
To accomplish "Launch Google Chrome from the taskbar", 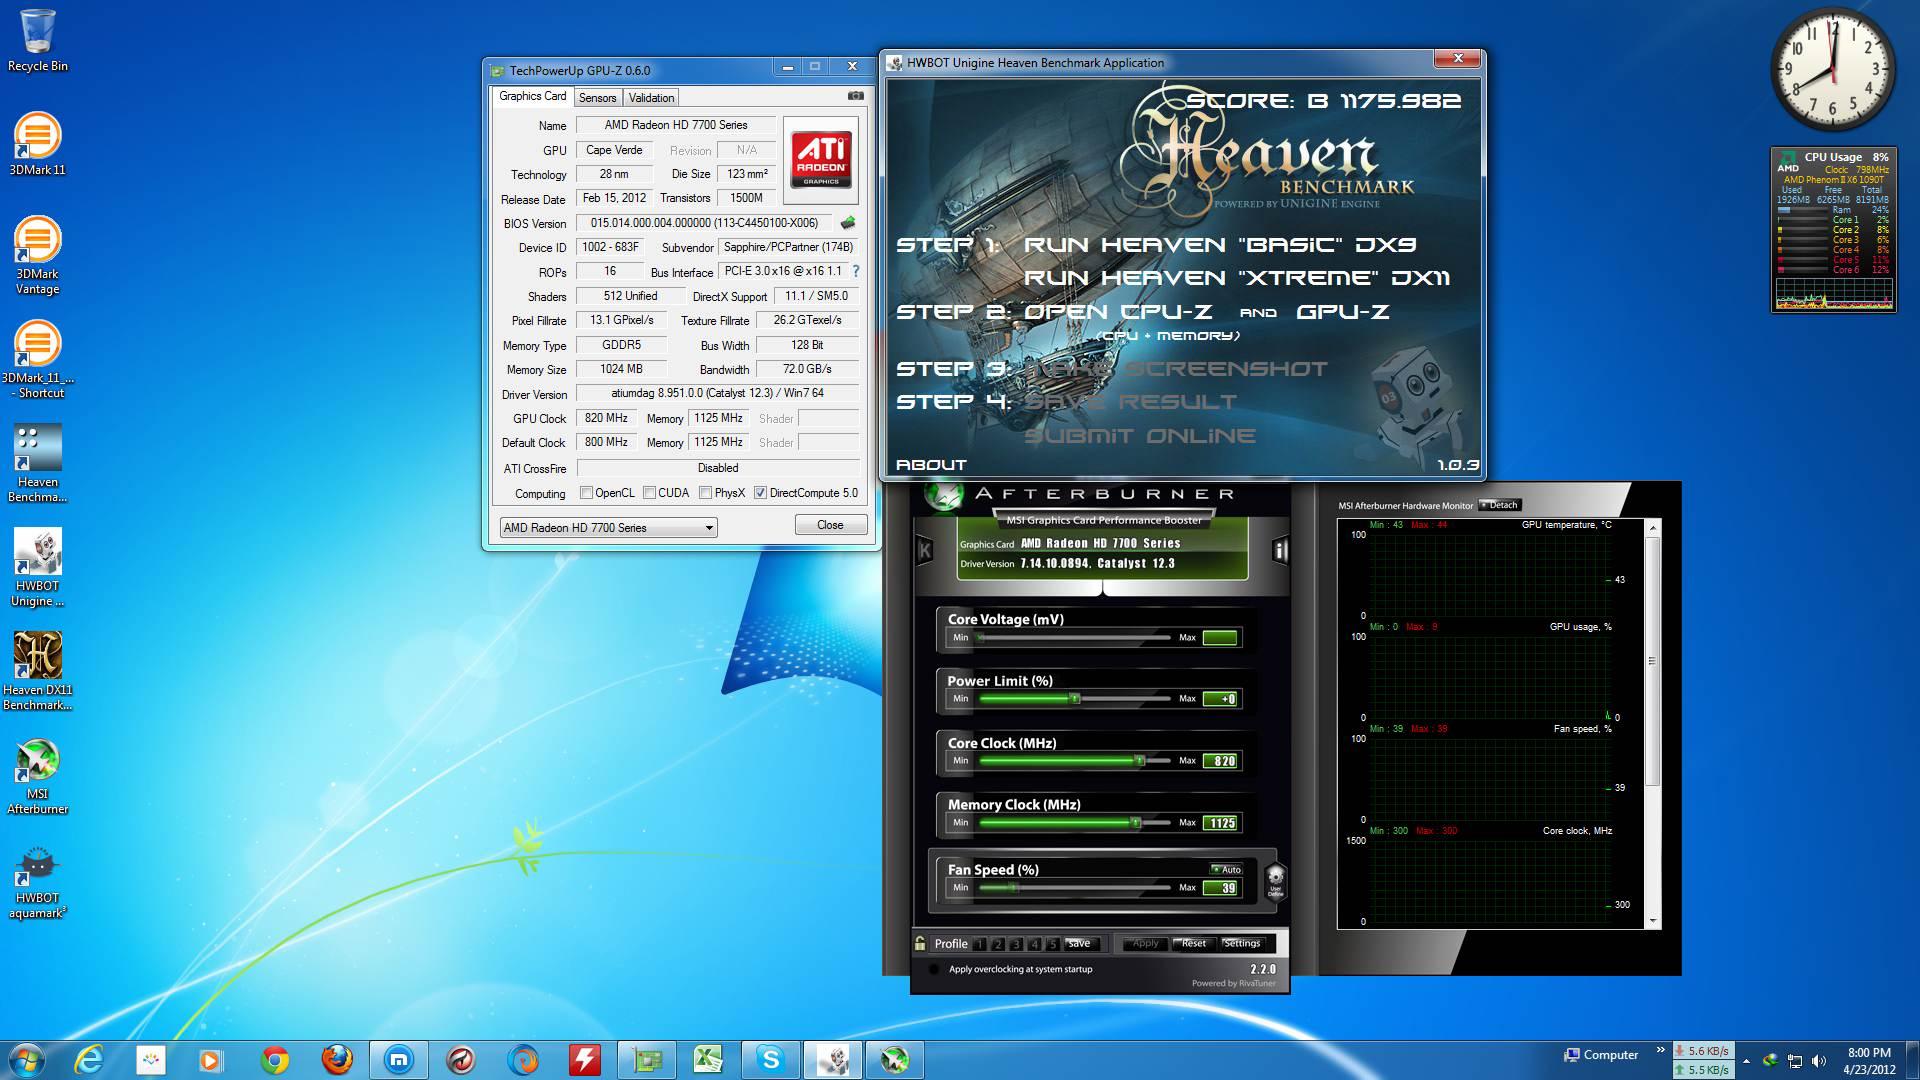I will click(x=274, y=1059).
